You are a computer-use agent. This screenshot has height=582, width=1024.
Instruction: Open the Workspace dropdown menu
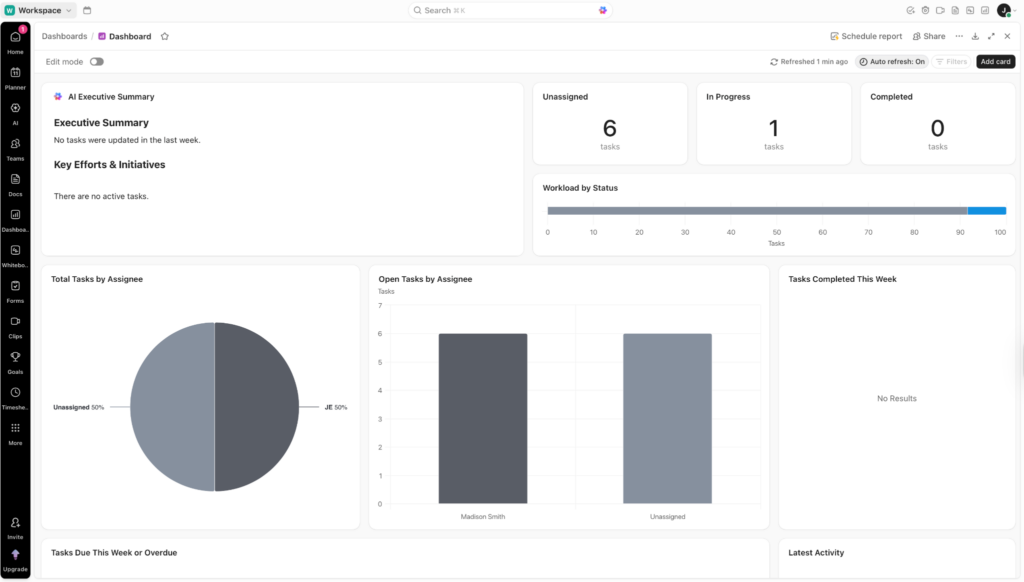click(x=40, y=10)
